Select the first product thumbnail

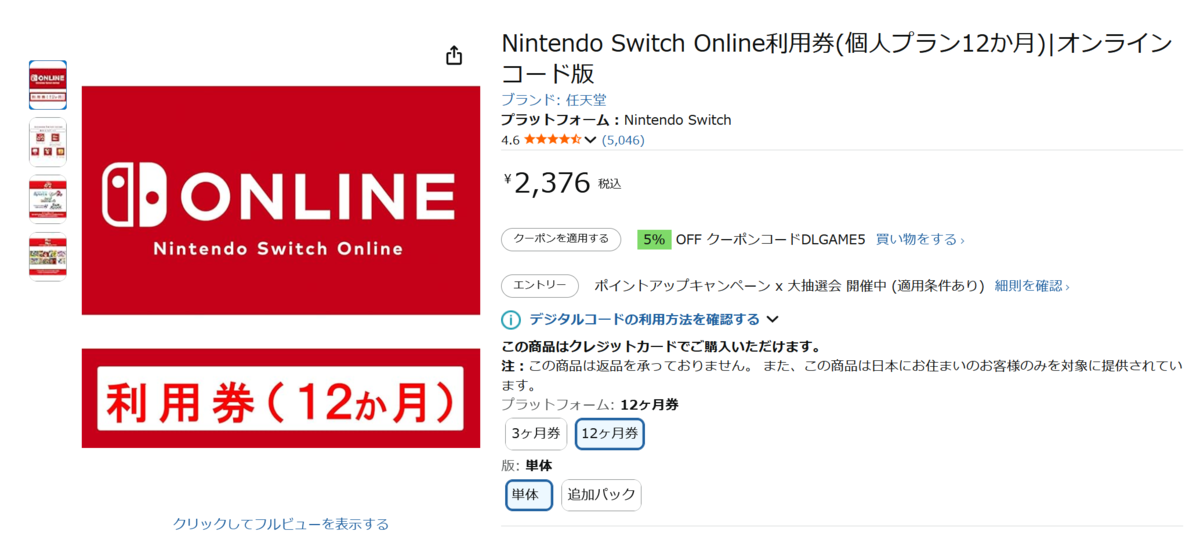click(x=48, y=85)
